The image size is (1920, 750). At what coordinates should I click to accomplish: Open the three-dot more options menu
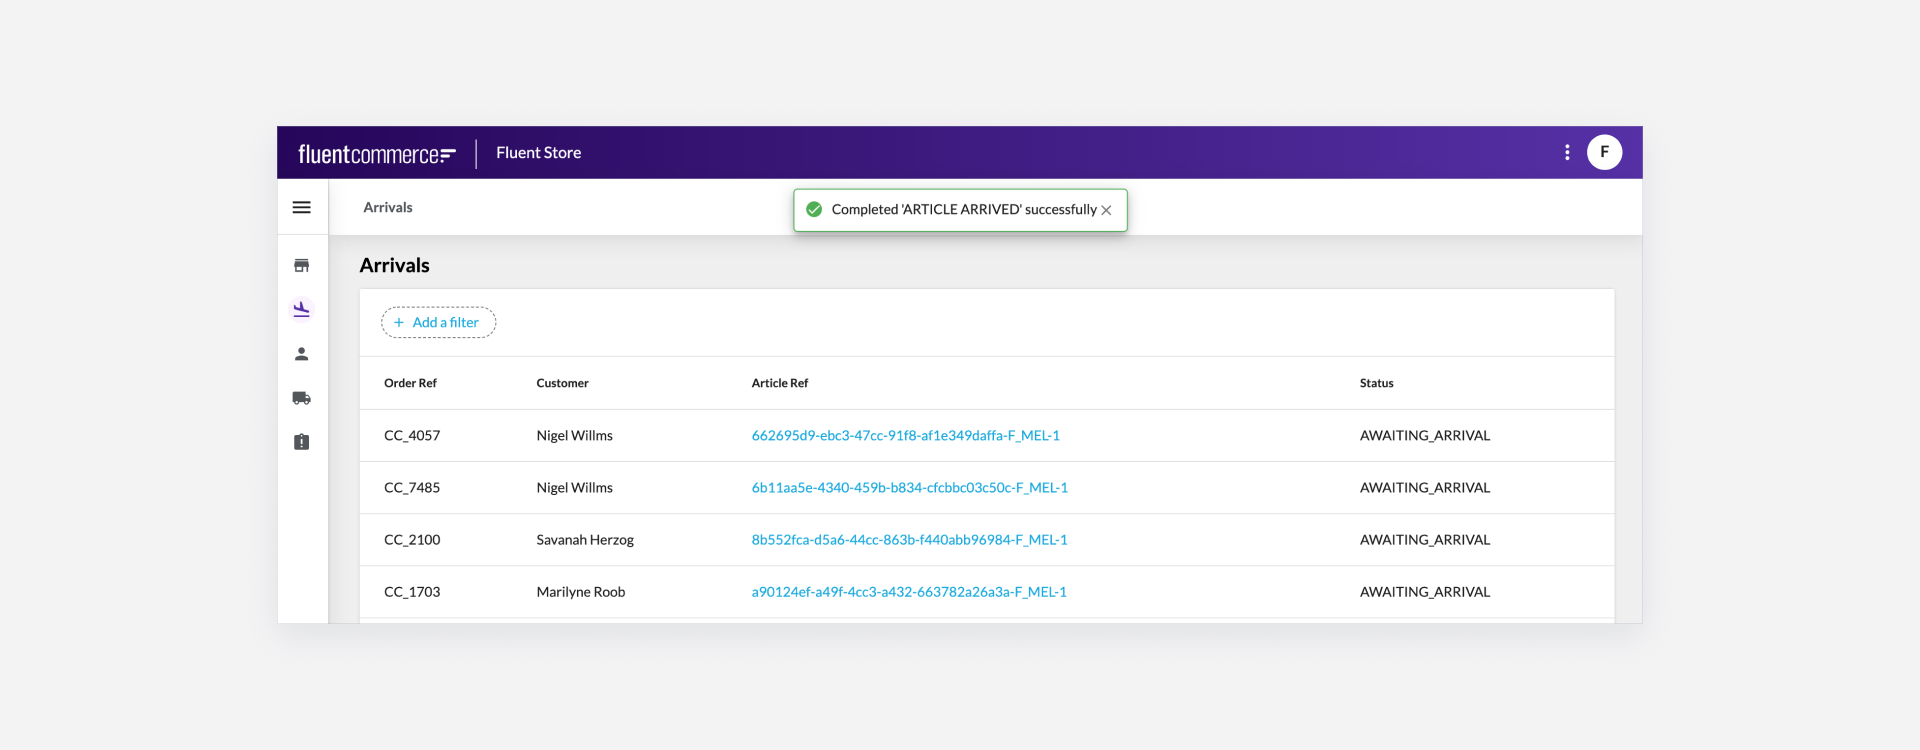[x=1567, y=153]
